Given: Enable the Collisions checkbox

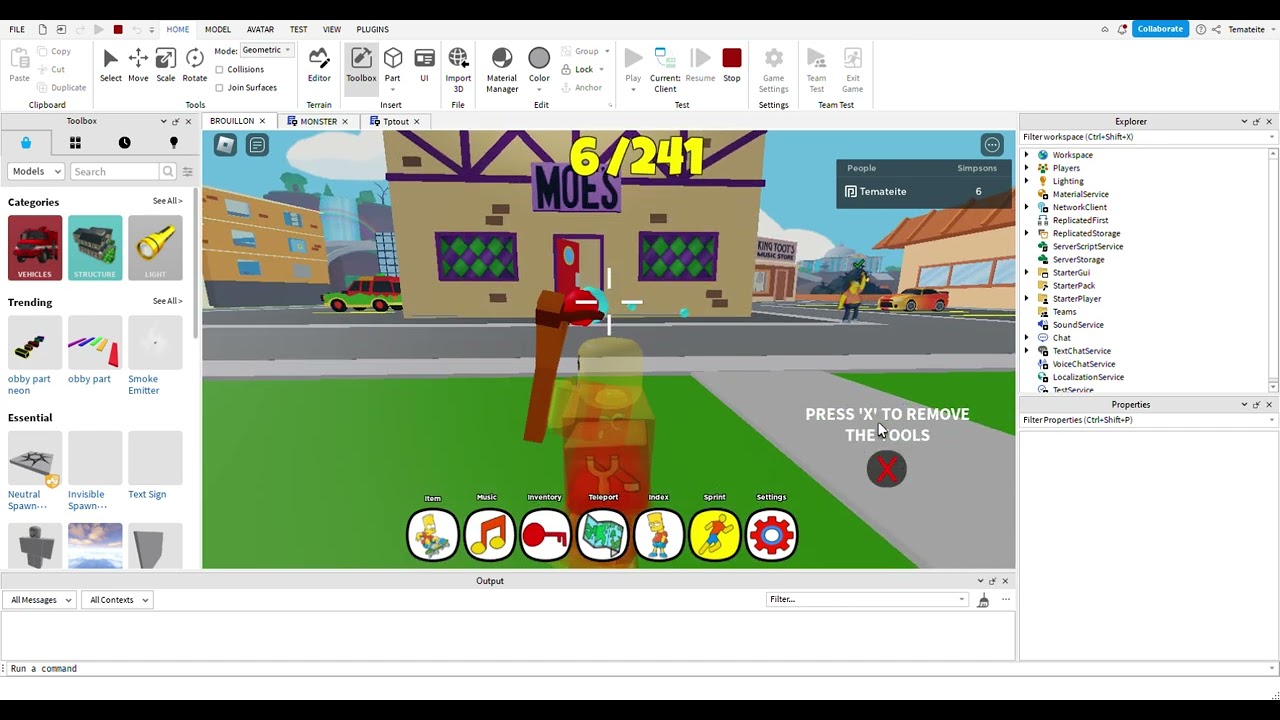Looking at the screenshot, I should click(x=219, y=69).
